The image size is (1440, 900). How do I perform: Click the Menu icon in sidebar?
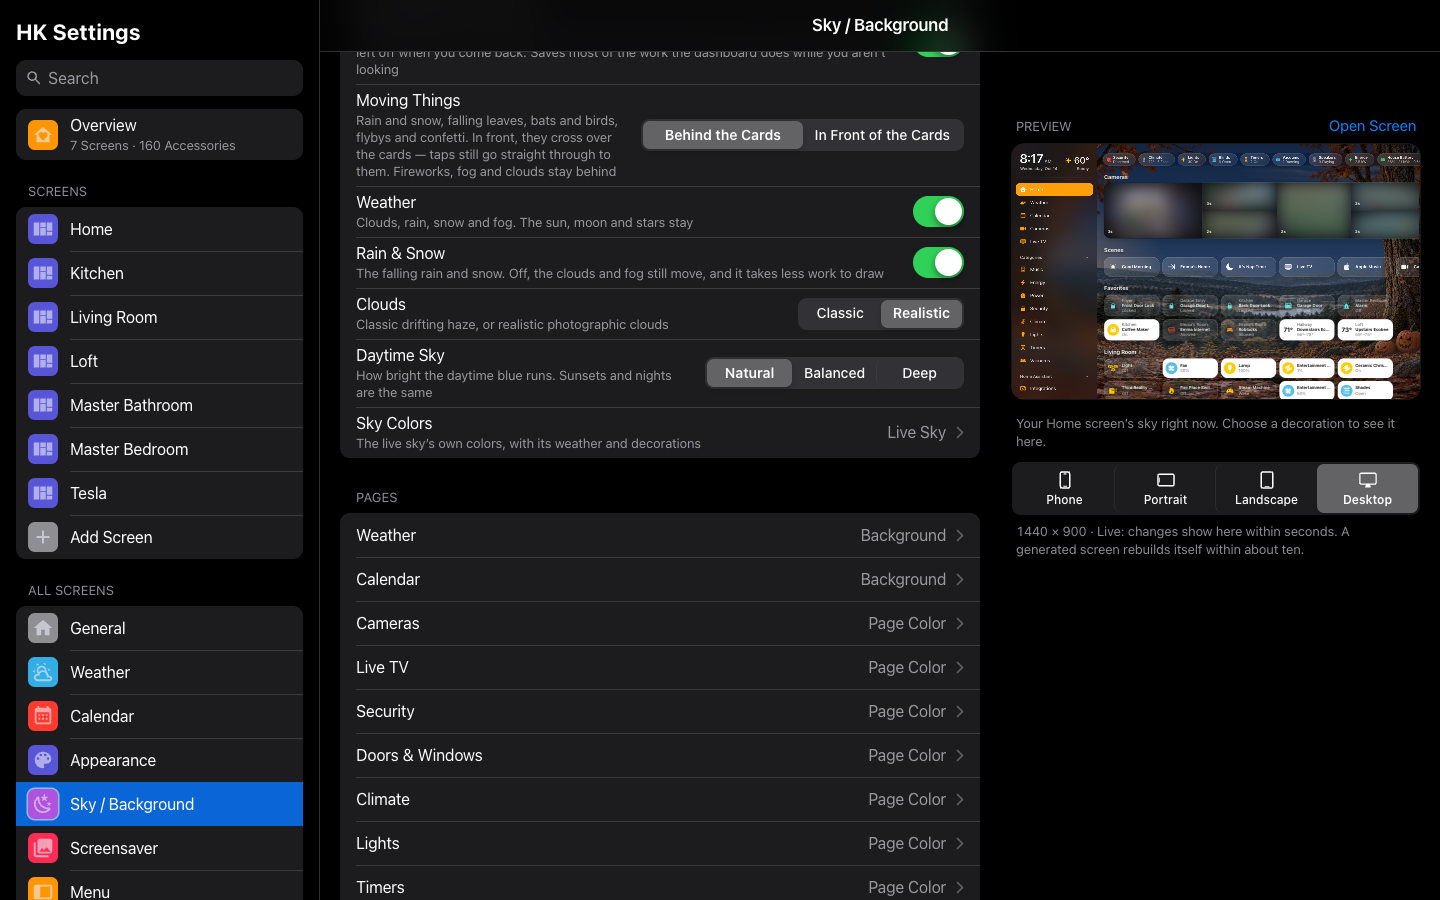pyautogui.click(x=43, y=889)
